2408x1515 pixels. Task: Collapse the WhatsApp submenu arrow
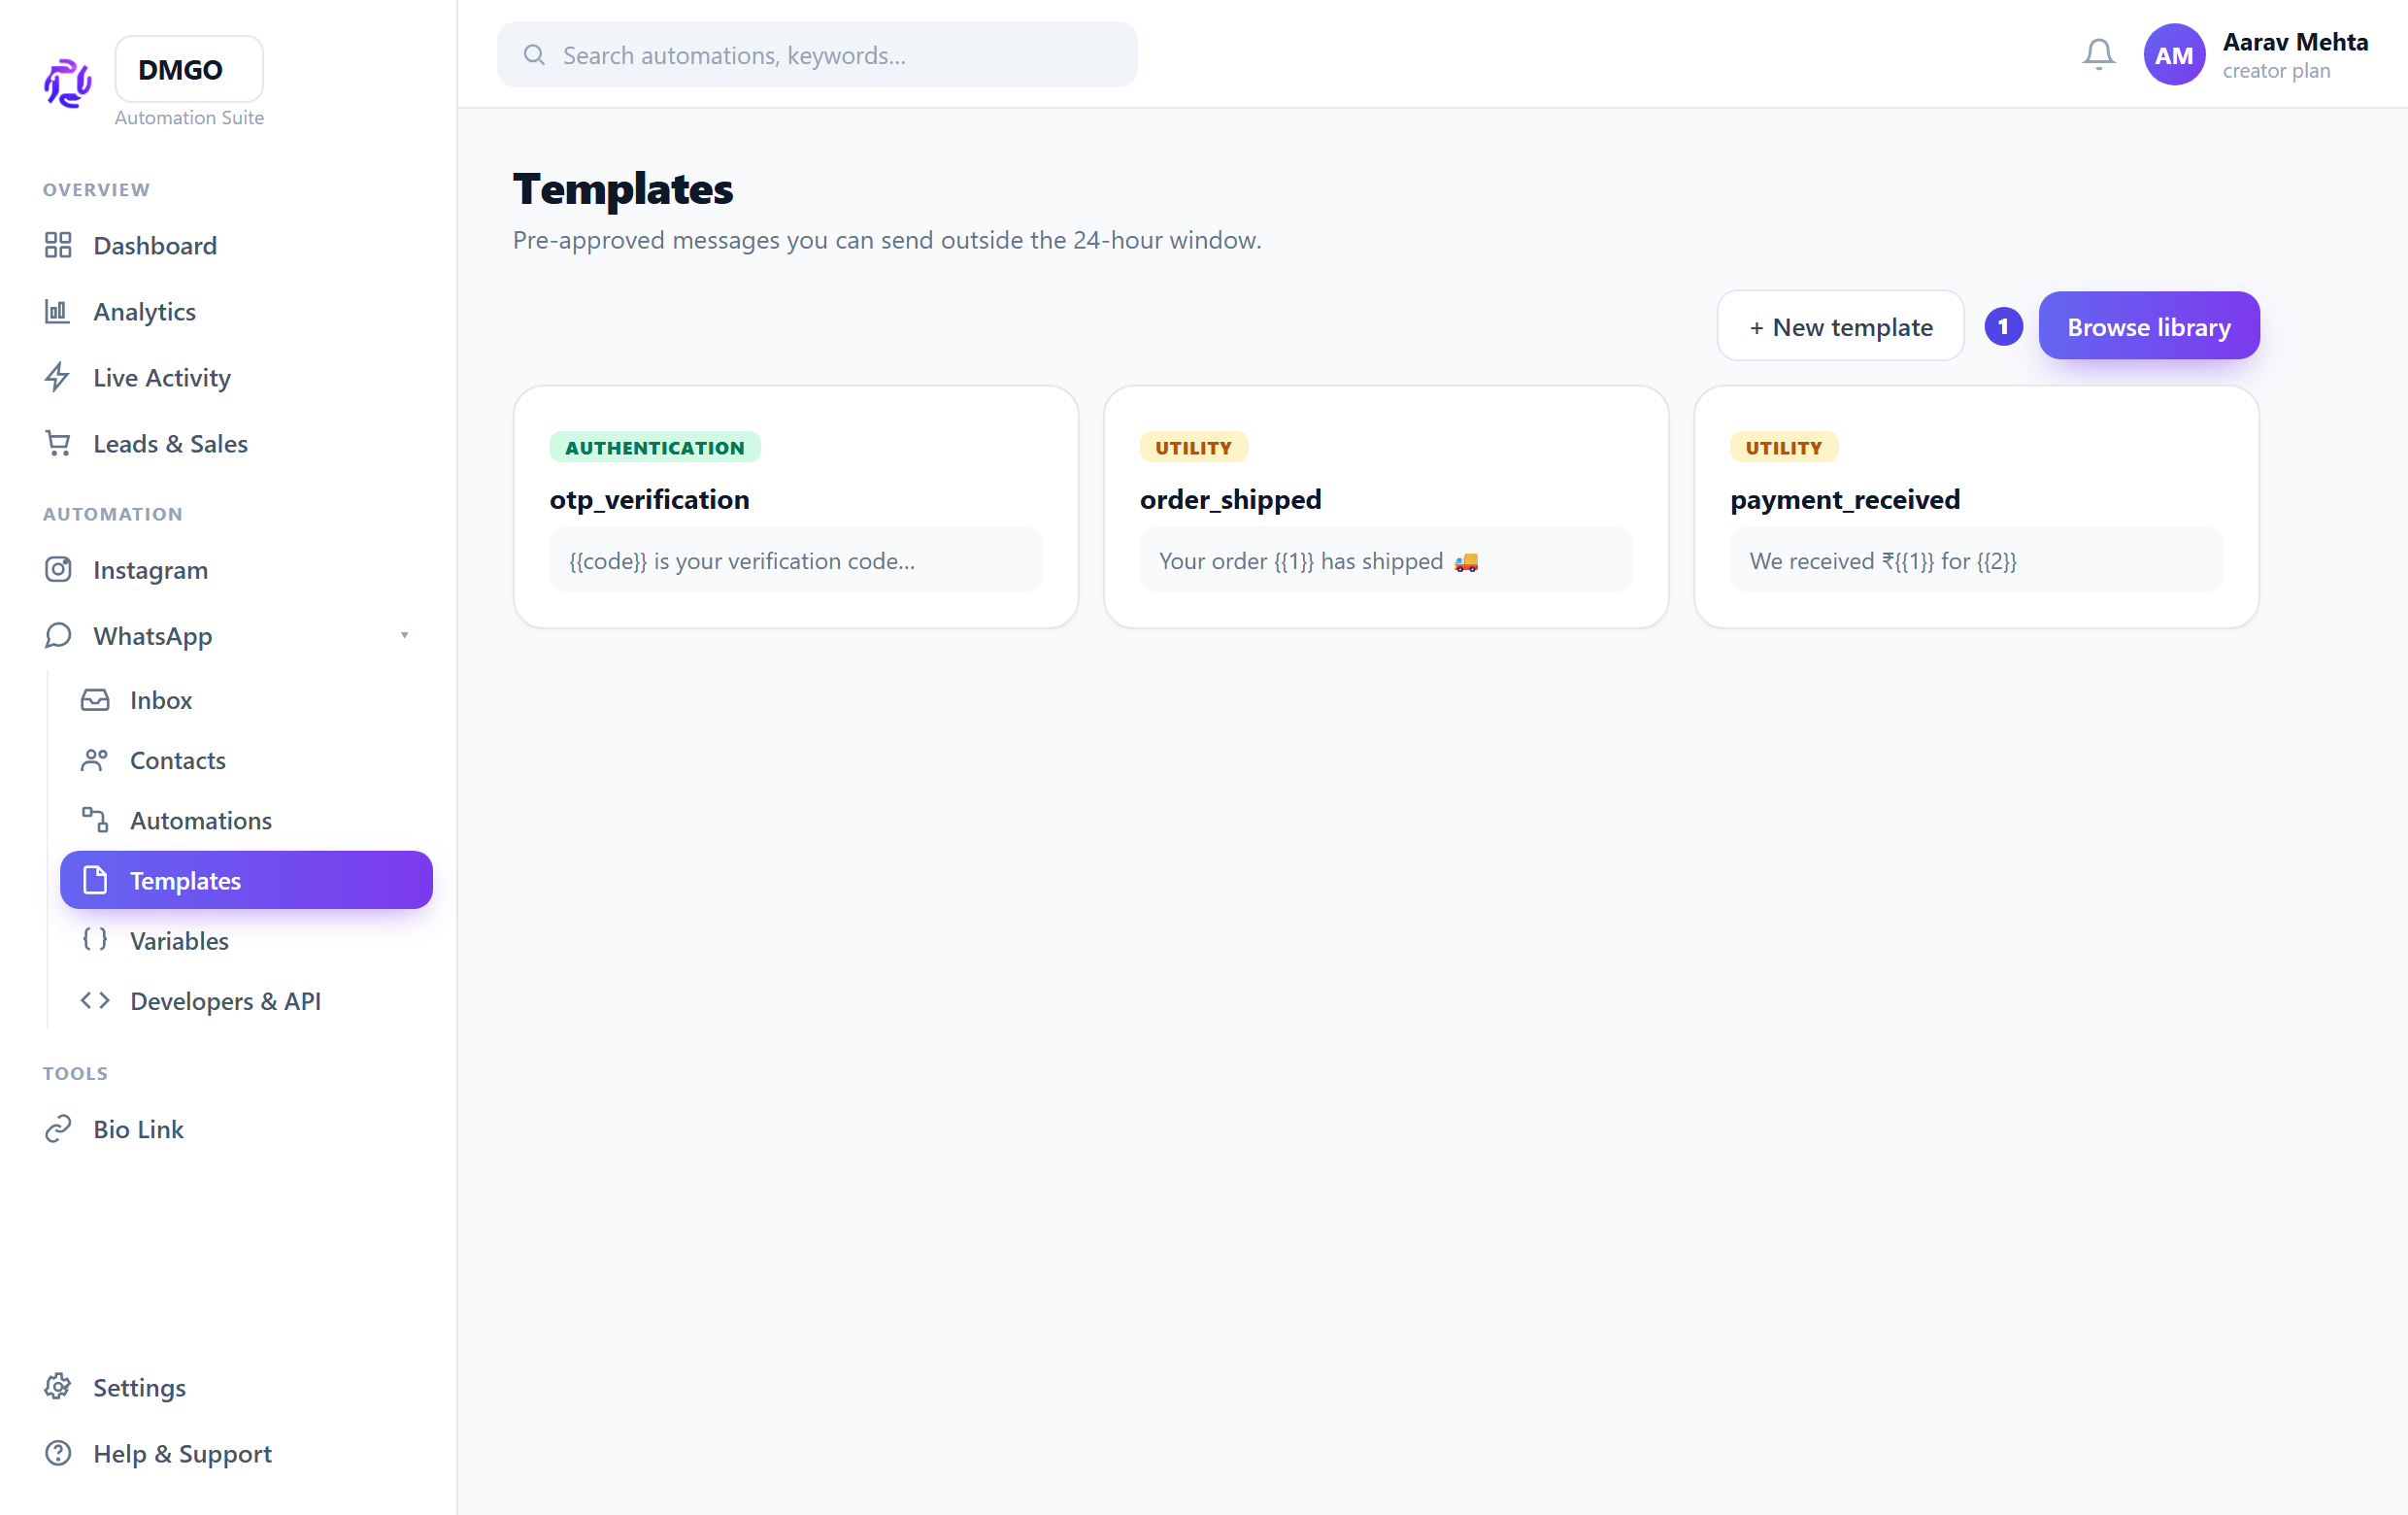[404, 635]
